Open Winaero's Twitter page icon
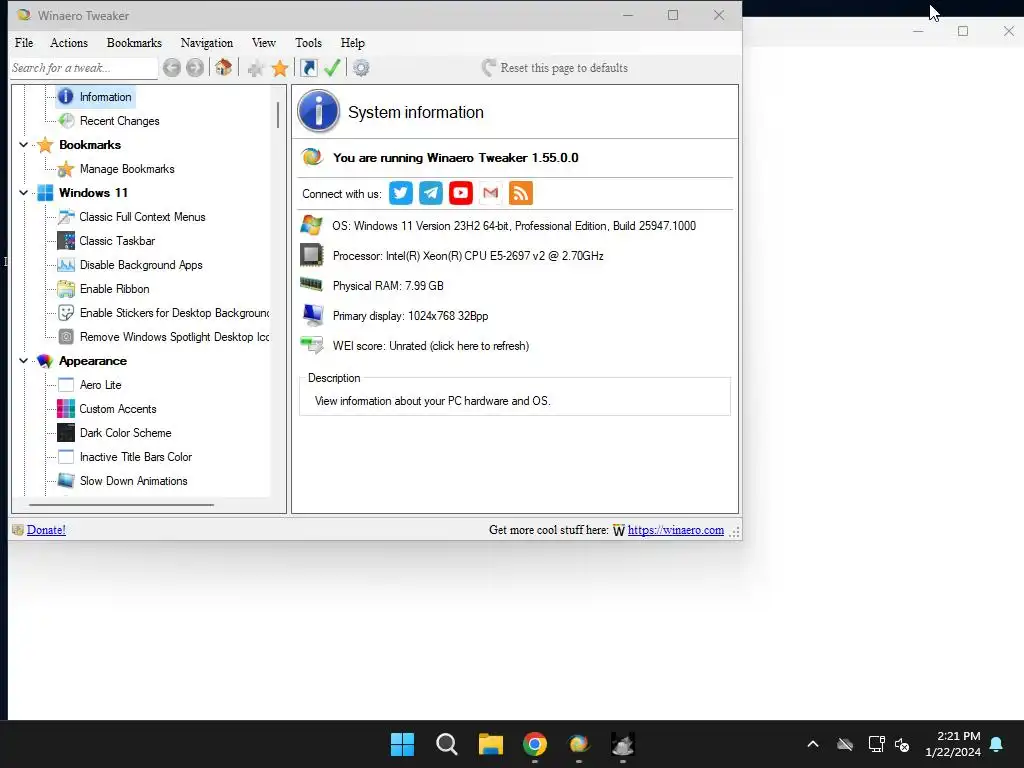The height and width of the screenshot is (768, 1024). pyautogui.click(x=400, y=193)
